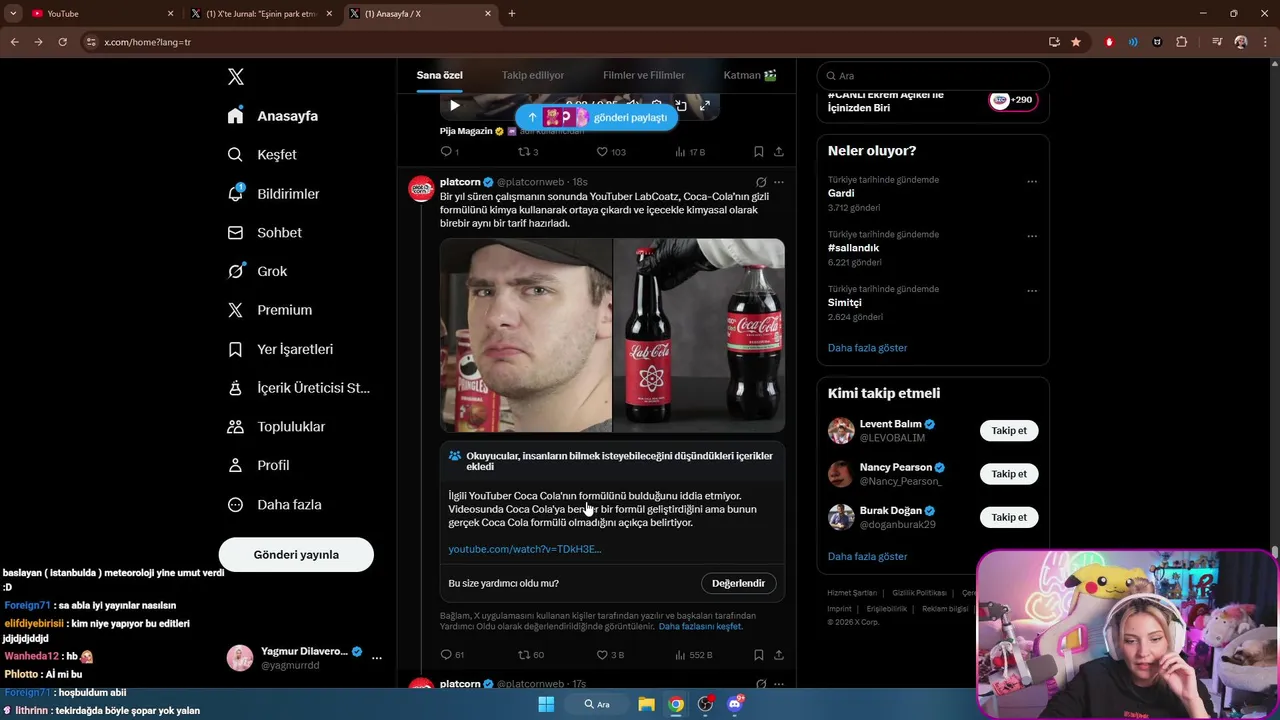The height and width of the screenshot is (720, 1280).
Task: Follow Burak Doğan with Takip et
Action: [1009, 517]
